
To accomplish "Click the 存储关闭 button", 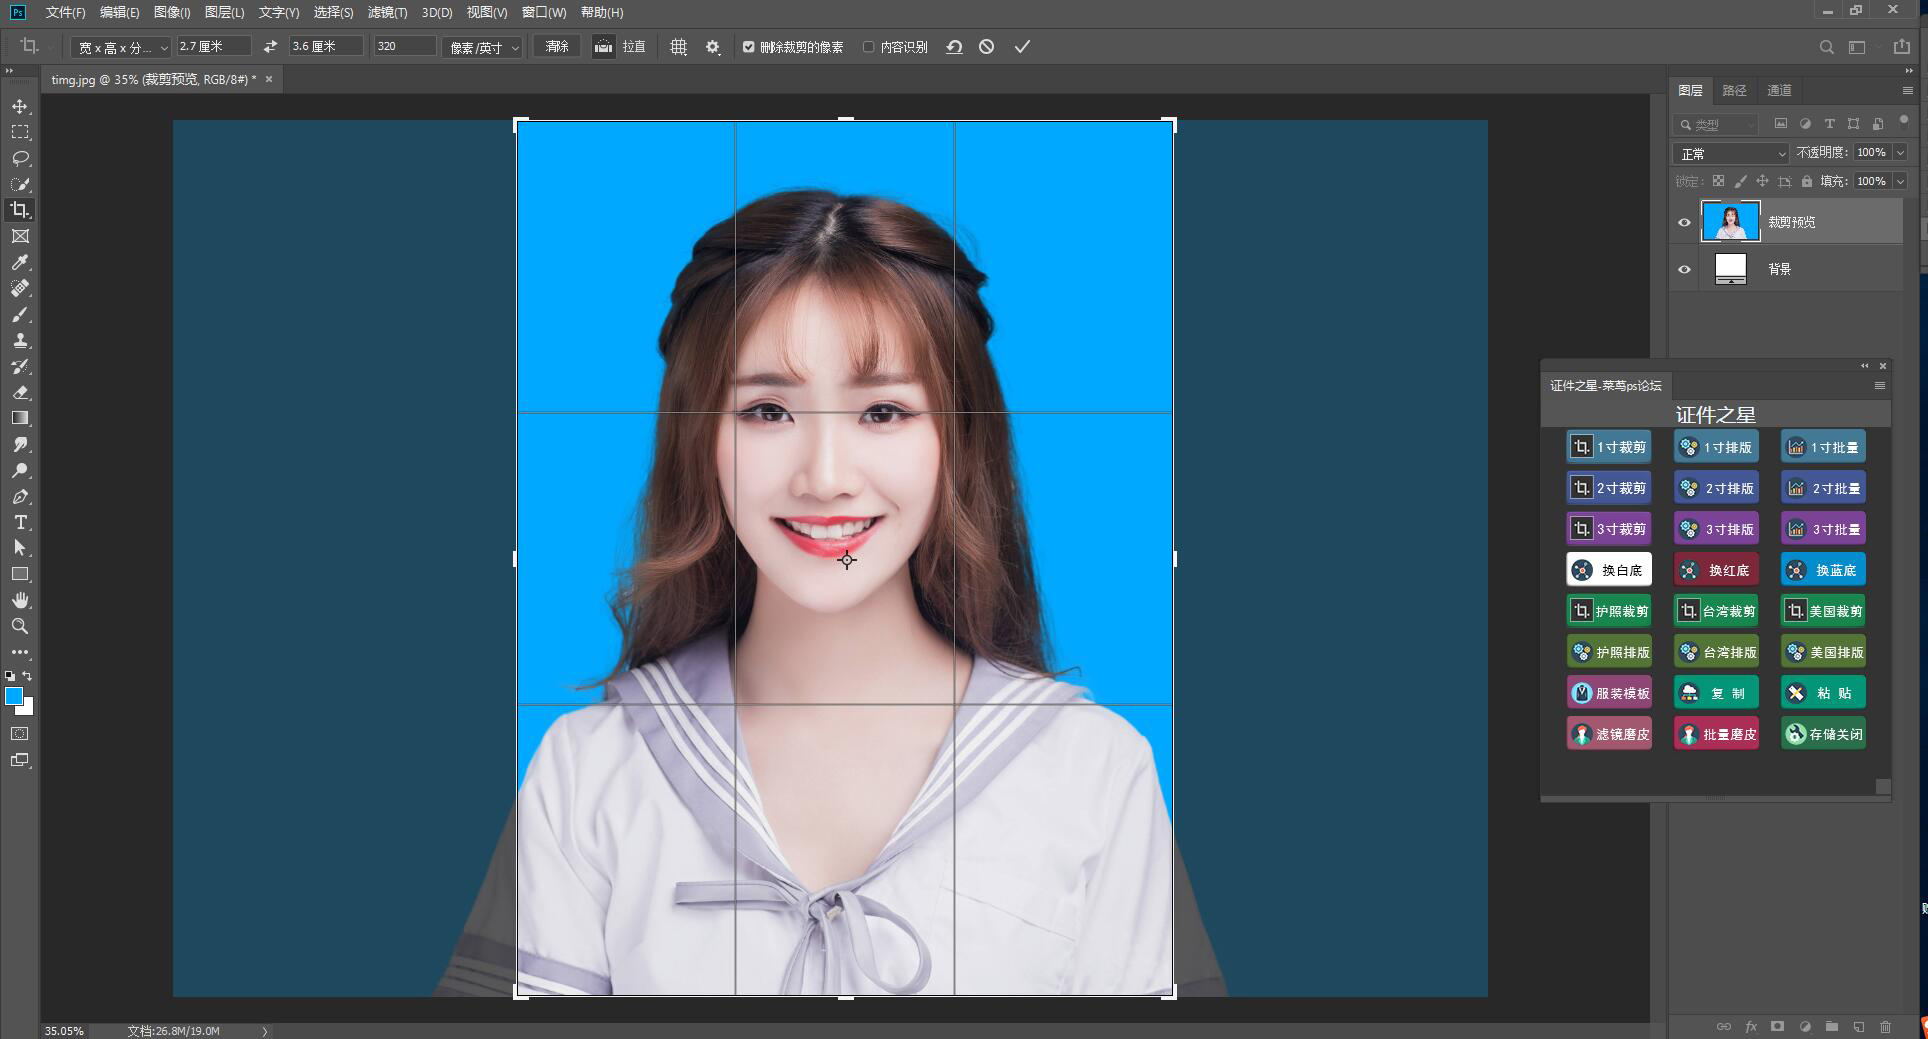I will pyautogui.click(x=1822, y=733).
